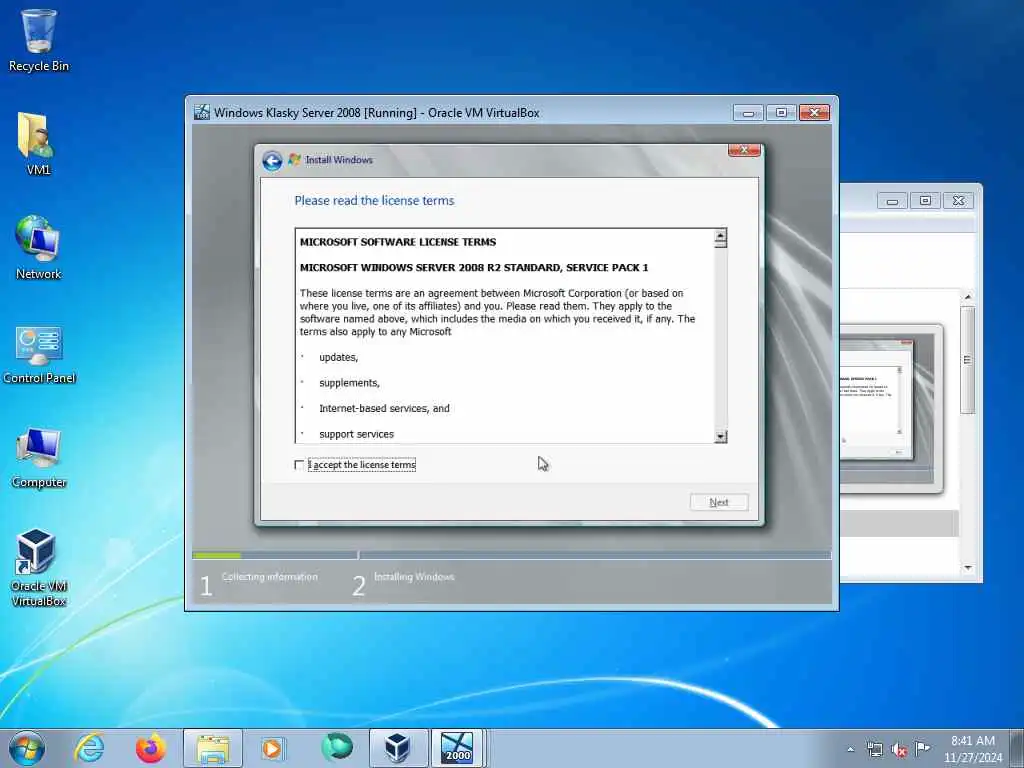The width and height of the screenshot is (1024, 768).
Task: Minimize the Windows Klasky Server 2008 VirtualBox window
Action: (x=748, y=113)
